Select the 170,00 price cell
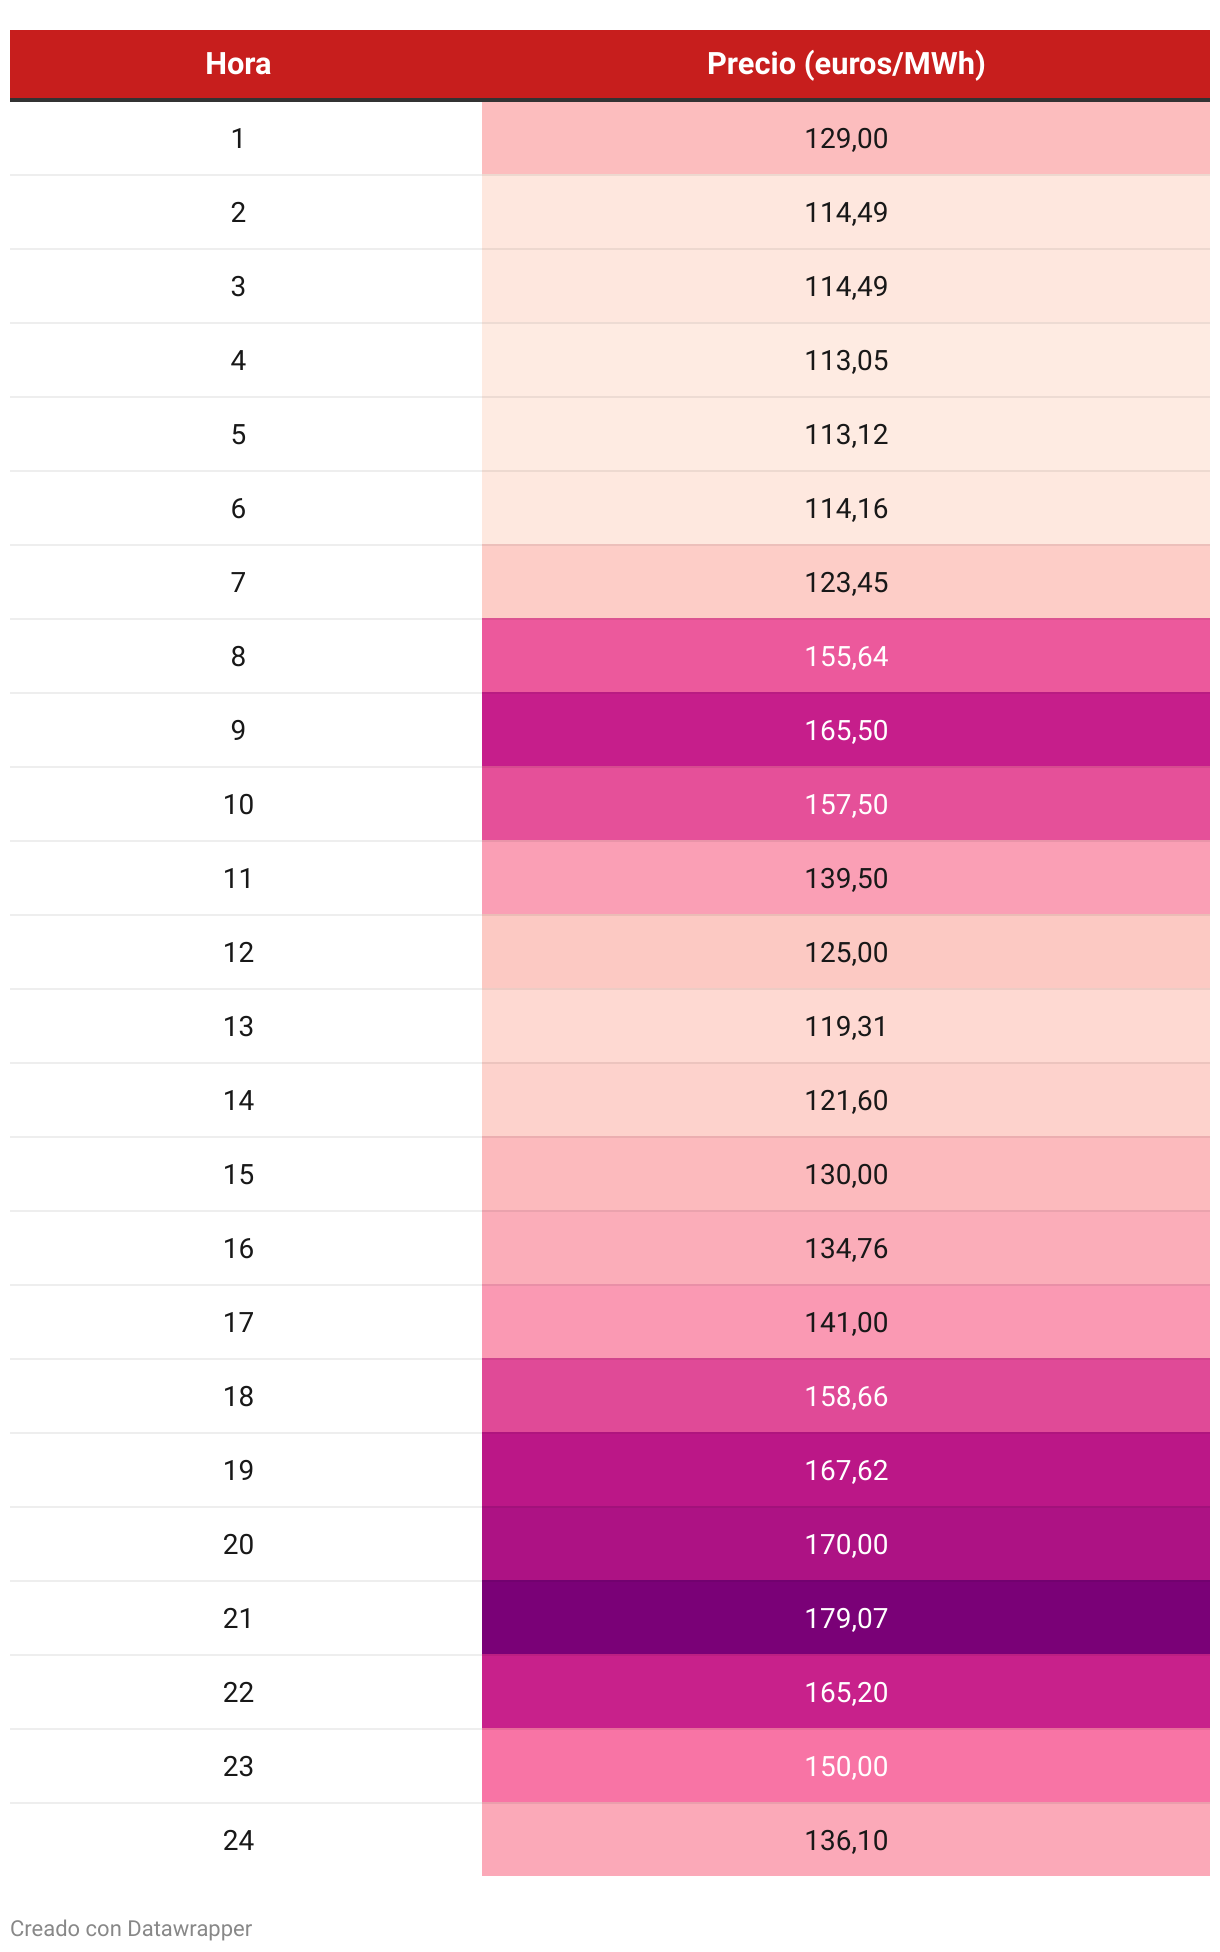 tap(845, 1544)
